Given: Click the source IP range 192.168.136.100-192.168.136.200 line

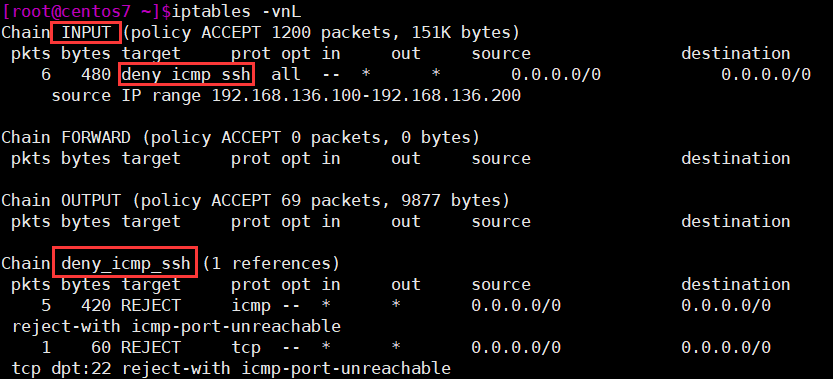Looking at the screenshot, I should [286, 96].
